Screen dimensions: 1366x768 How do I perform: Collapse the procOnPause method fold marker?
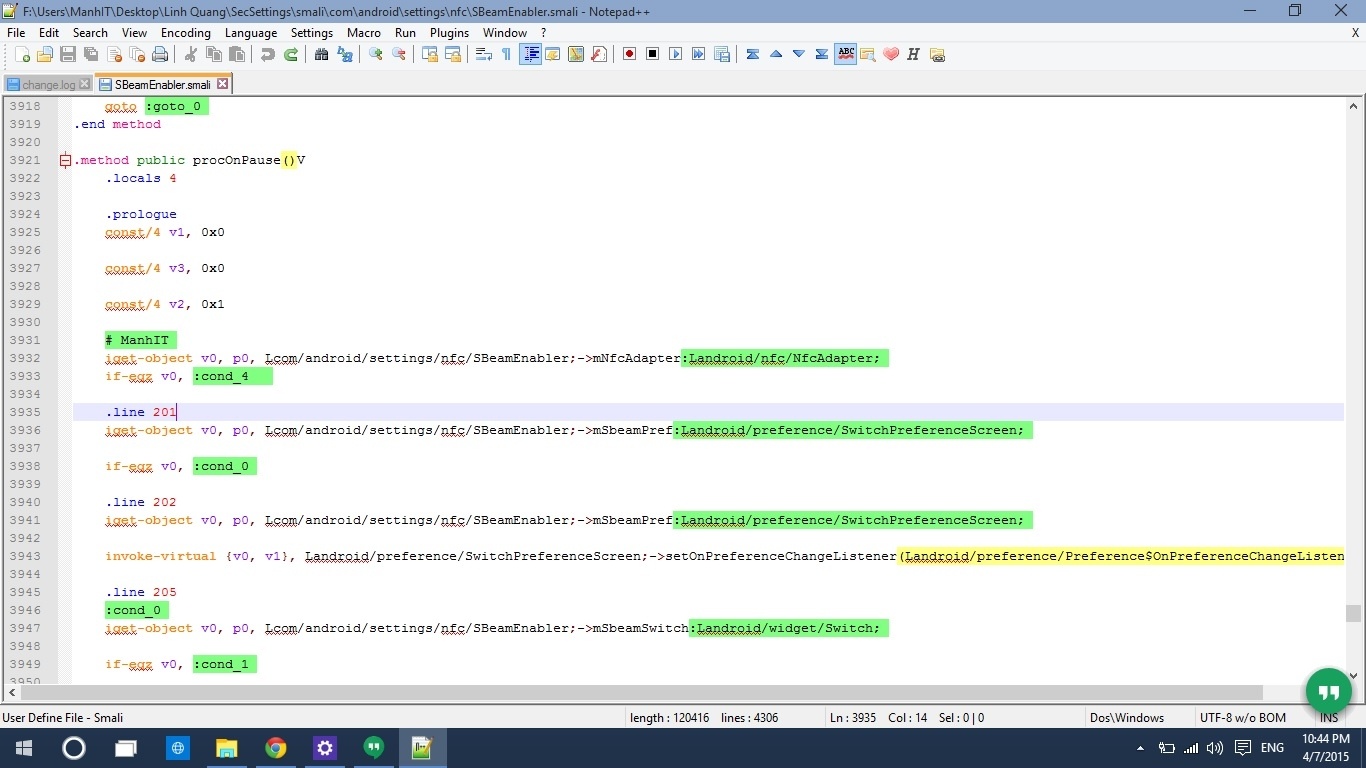click(x=65, y=160)
